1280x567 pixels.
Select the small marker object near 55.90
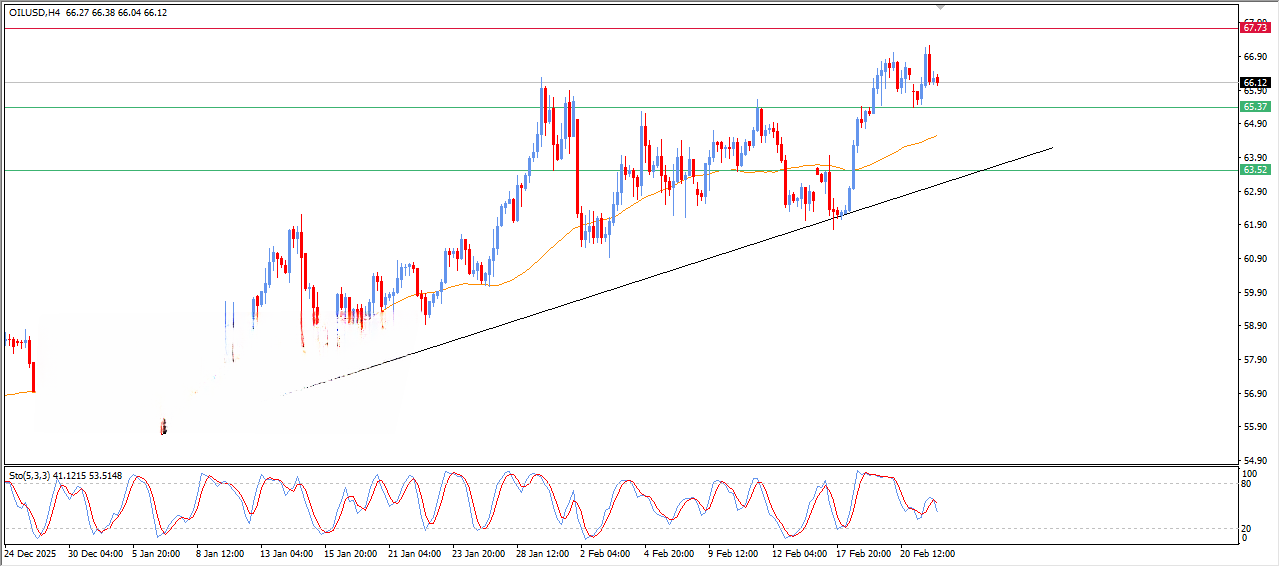tap(163, 427)
